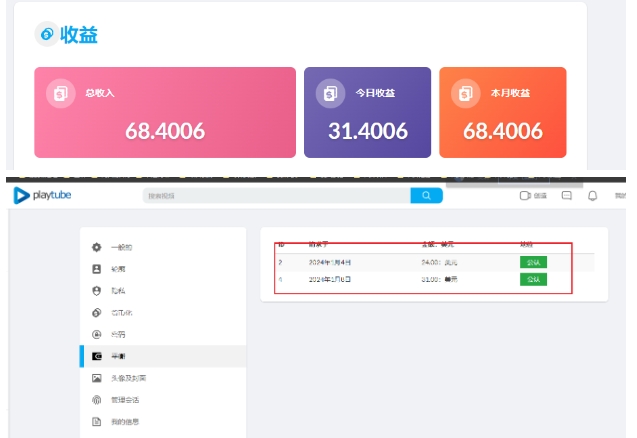The height and width of the screenshot is (438, 637).
Task: Click the video camera upload icon
Action: tap(525, 196)
